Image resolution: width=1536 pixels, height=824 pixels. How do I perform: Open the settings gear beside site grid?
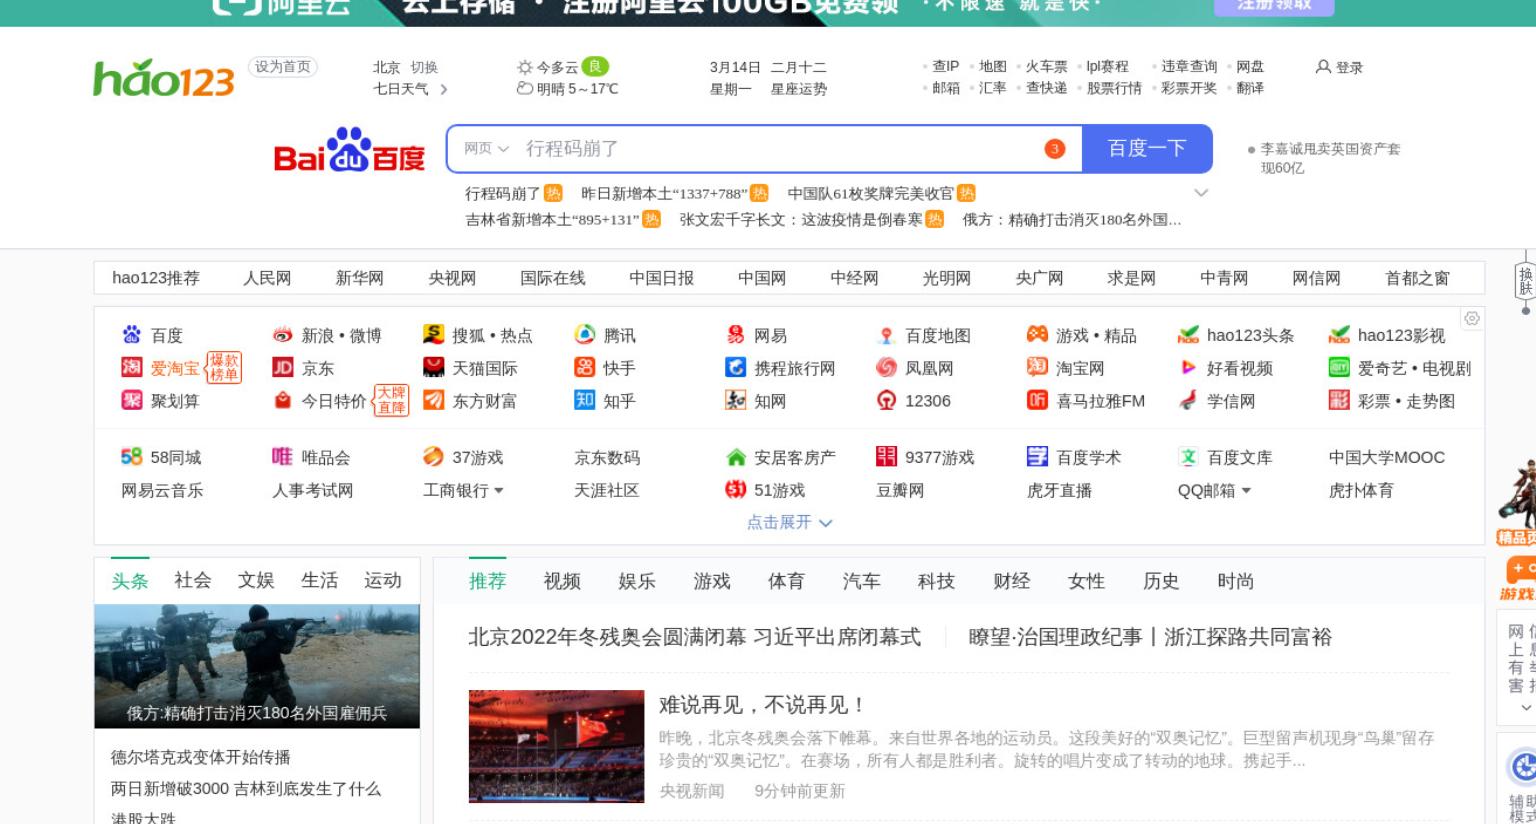[1472, 318]
